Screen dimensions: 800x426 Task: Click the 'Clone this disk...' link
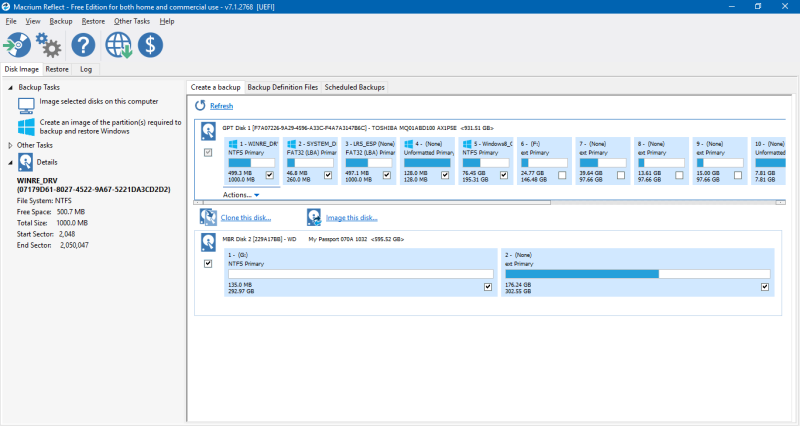pyautogui.click(x=247, y=217)
